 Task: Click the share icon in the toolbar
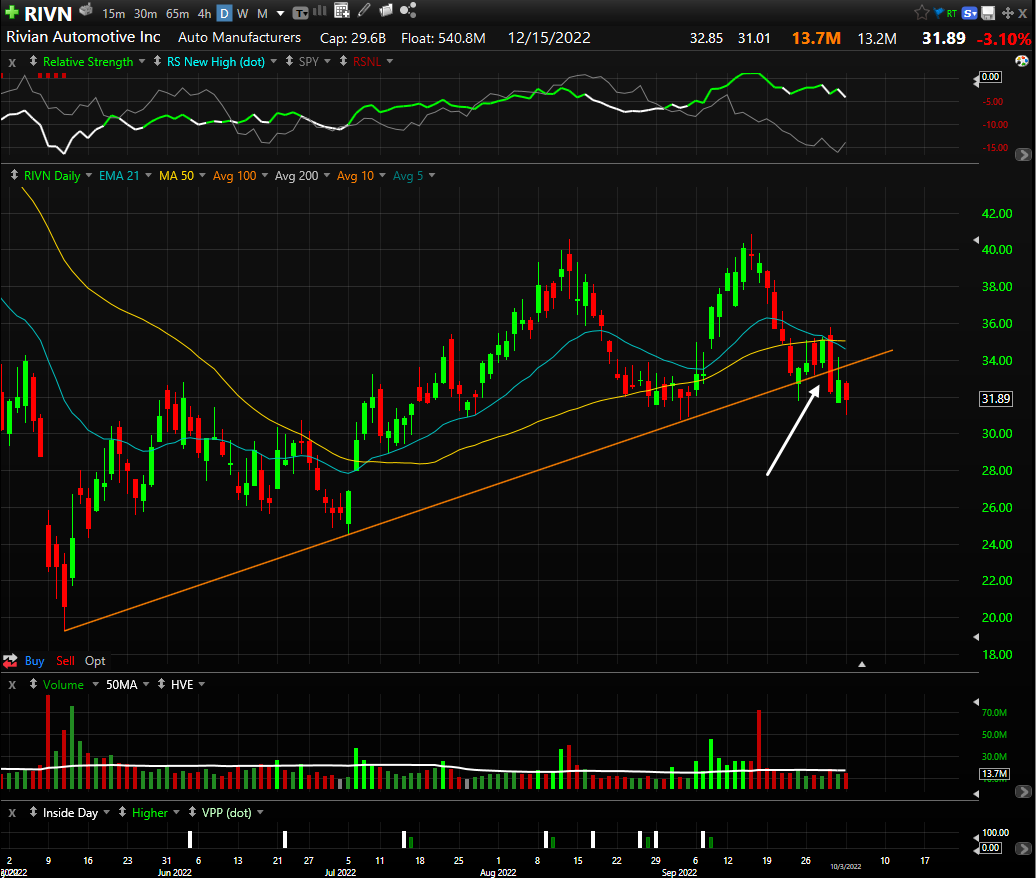pos(408,11)
